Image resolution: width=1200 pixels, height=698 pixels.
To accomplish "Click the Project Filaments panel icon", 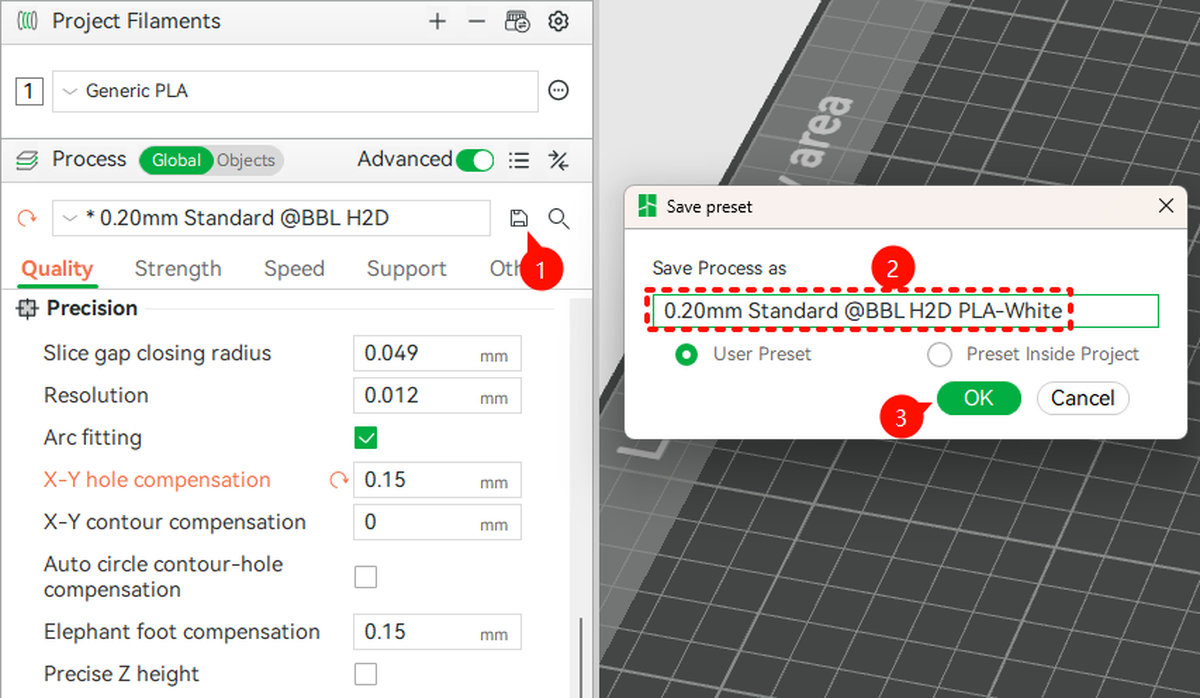I will pyautogui.click(x=28, y=21).
